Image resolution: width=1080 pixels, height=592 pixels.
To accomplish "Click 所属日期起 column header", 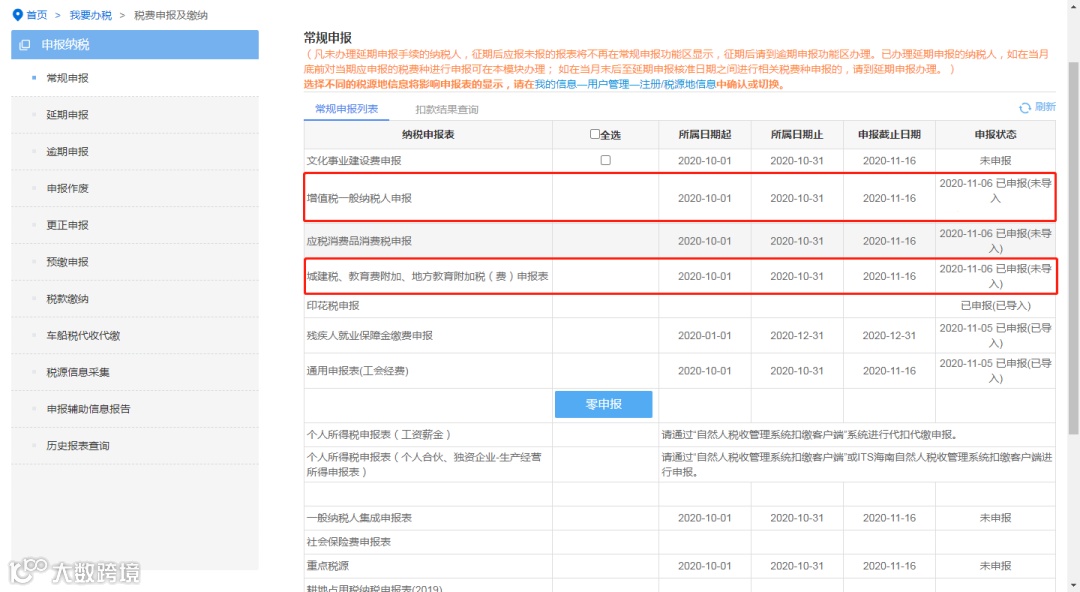I will tap(705, 134).
